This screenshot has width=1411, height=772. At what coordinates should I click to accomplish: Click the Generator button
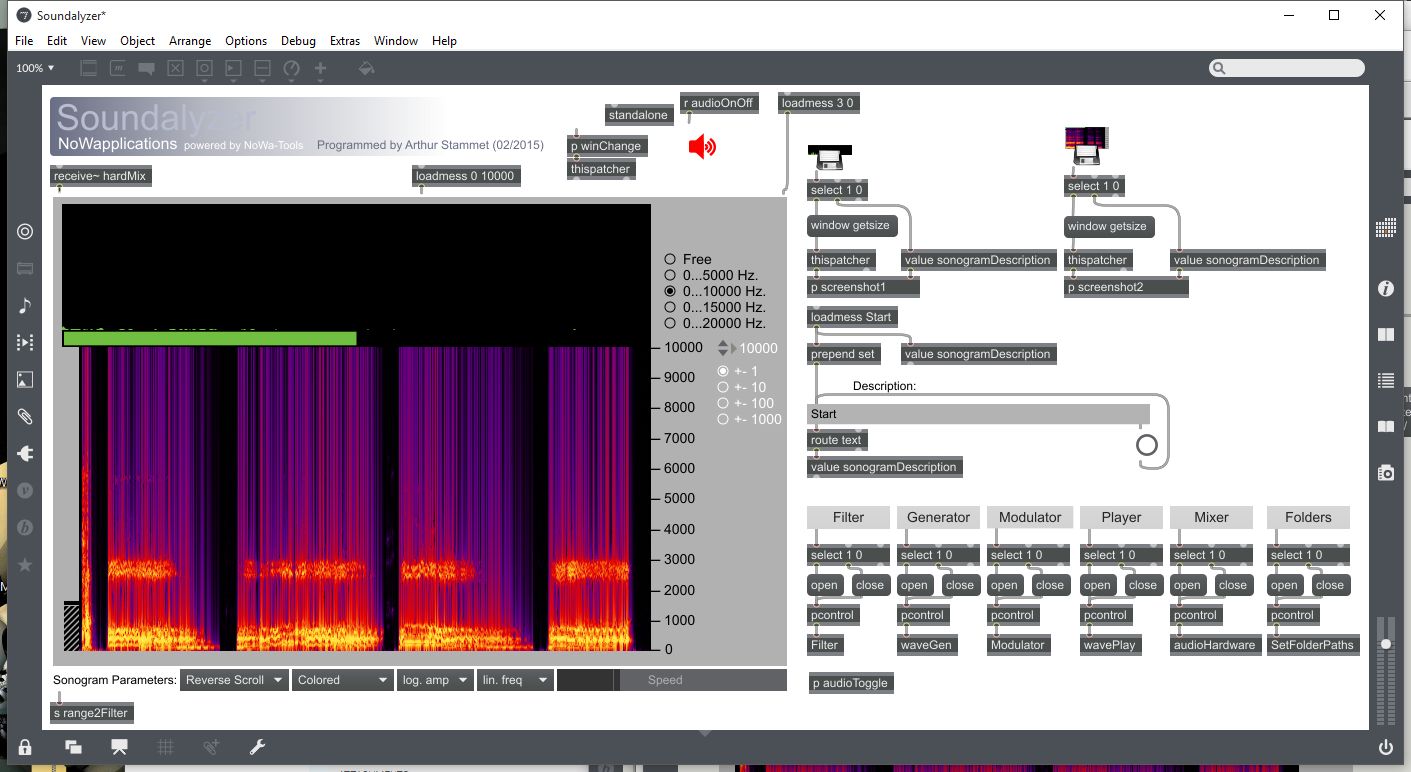[x=938, y=517]
